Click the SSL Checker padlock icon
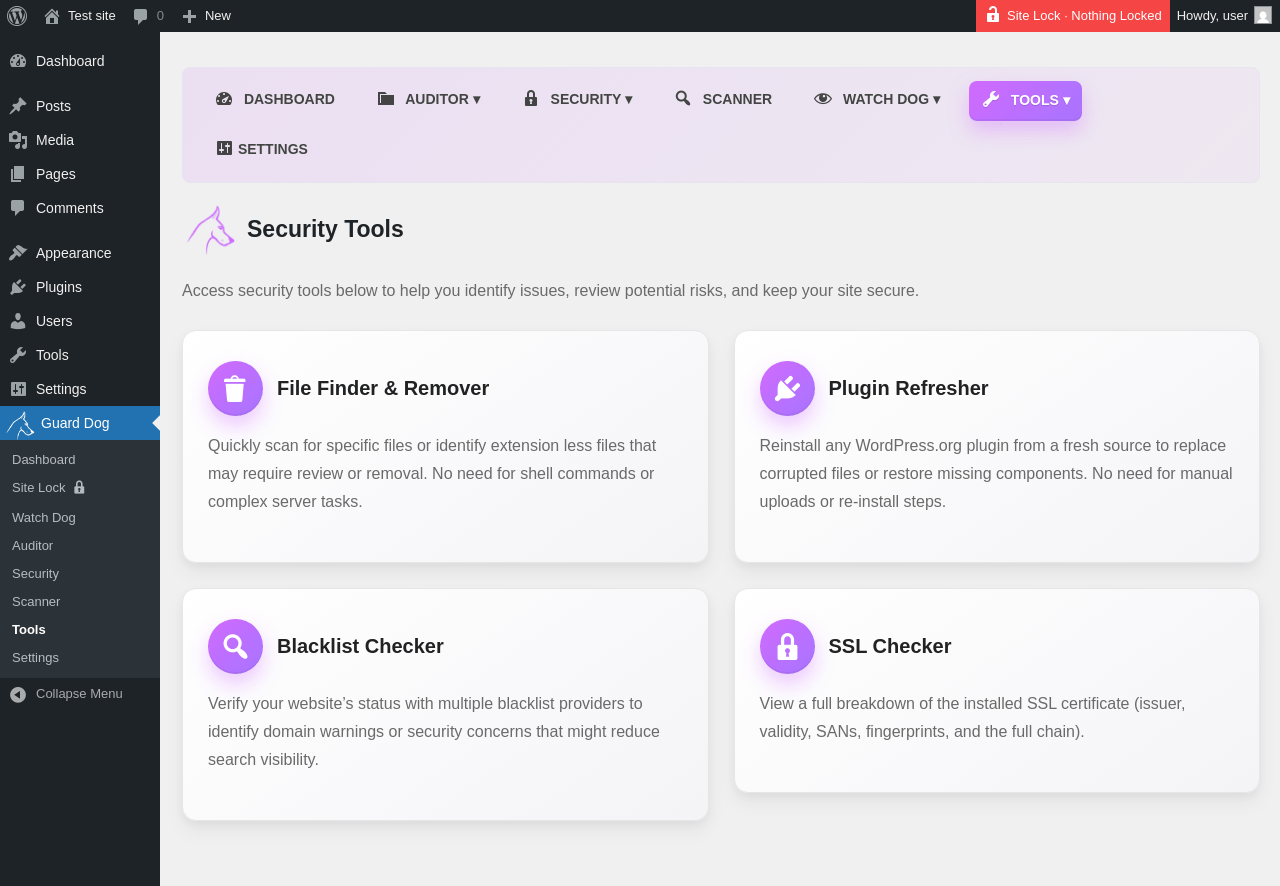The image size is (1280, 886). click(x=787, y=646)
